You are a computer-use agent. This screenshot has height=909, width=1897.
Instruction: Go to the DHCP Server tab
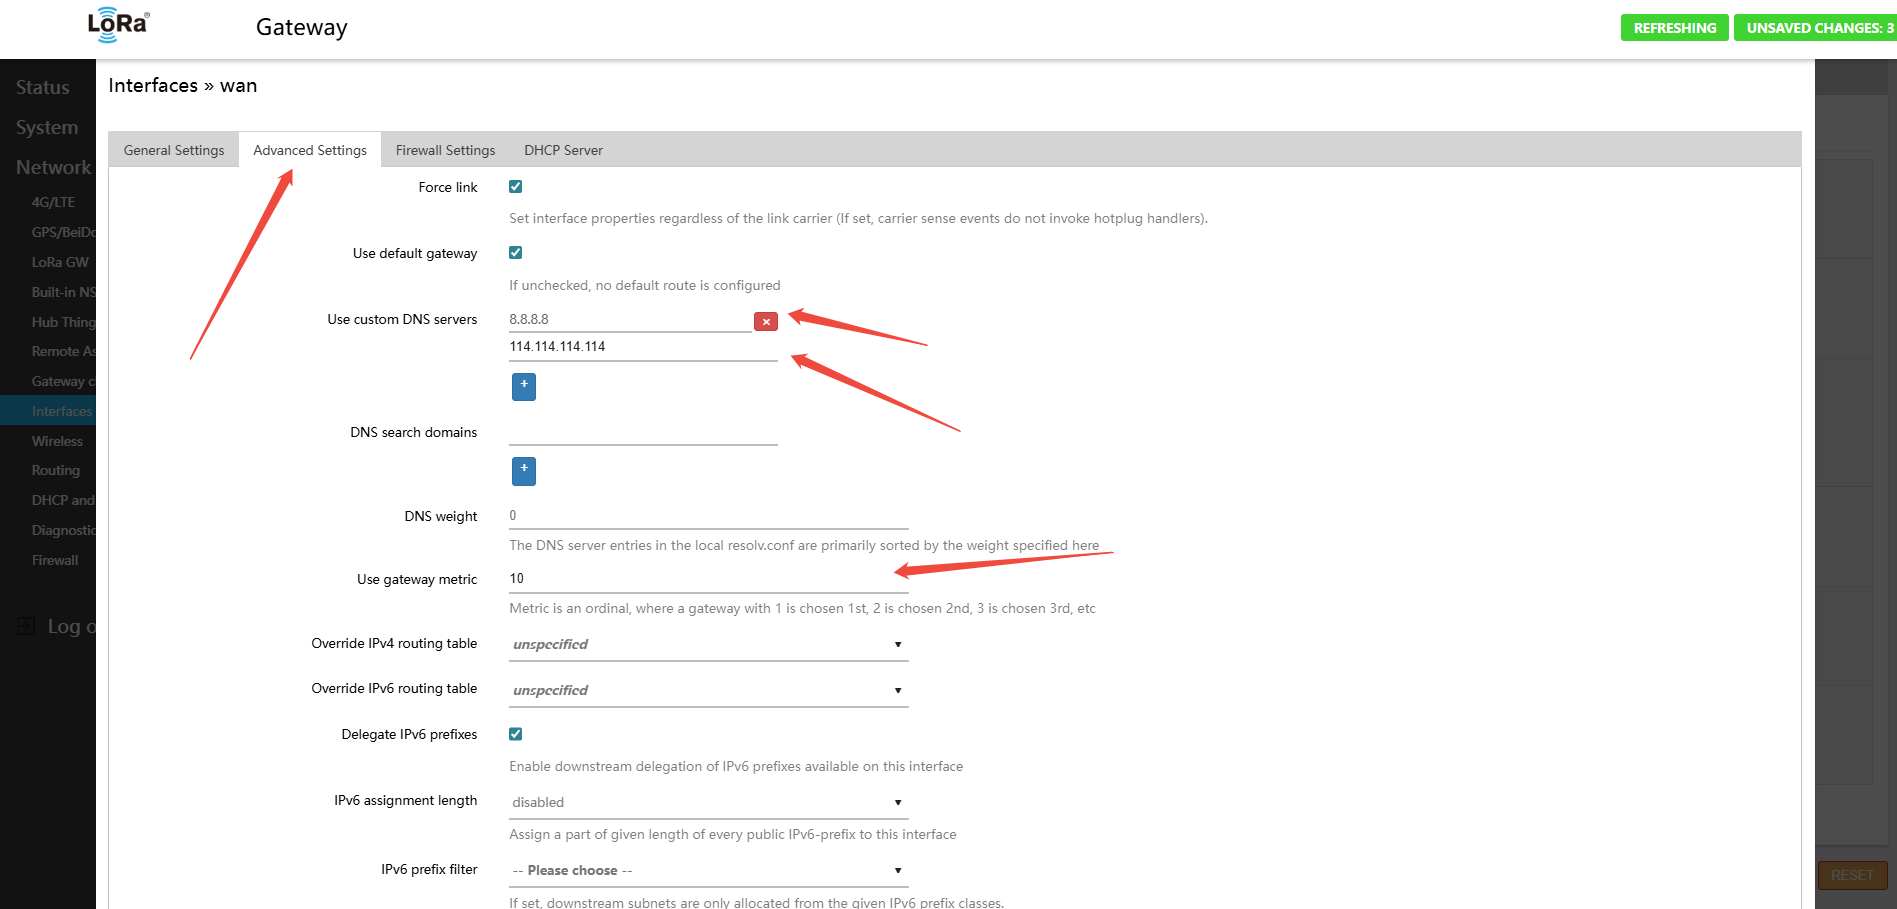click(563, 150)
